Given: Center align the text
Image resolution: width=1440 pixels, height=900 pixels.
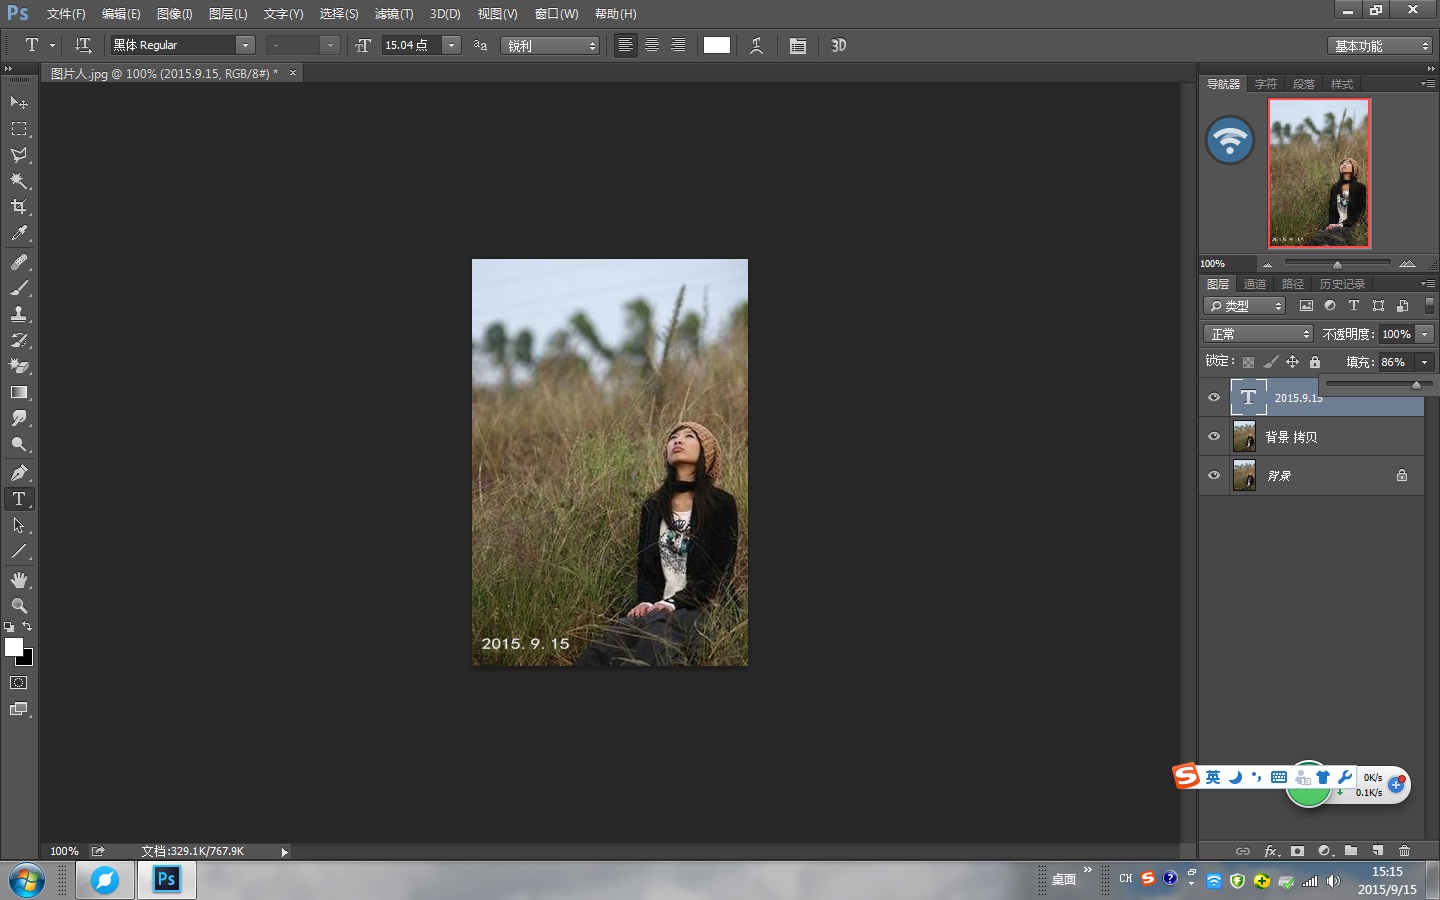Looking at the screenshot, I should pos(652,45).
